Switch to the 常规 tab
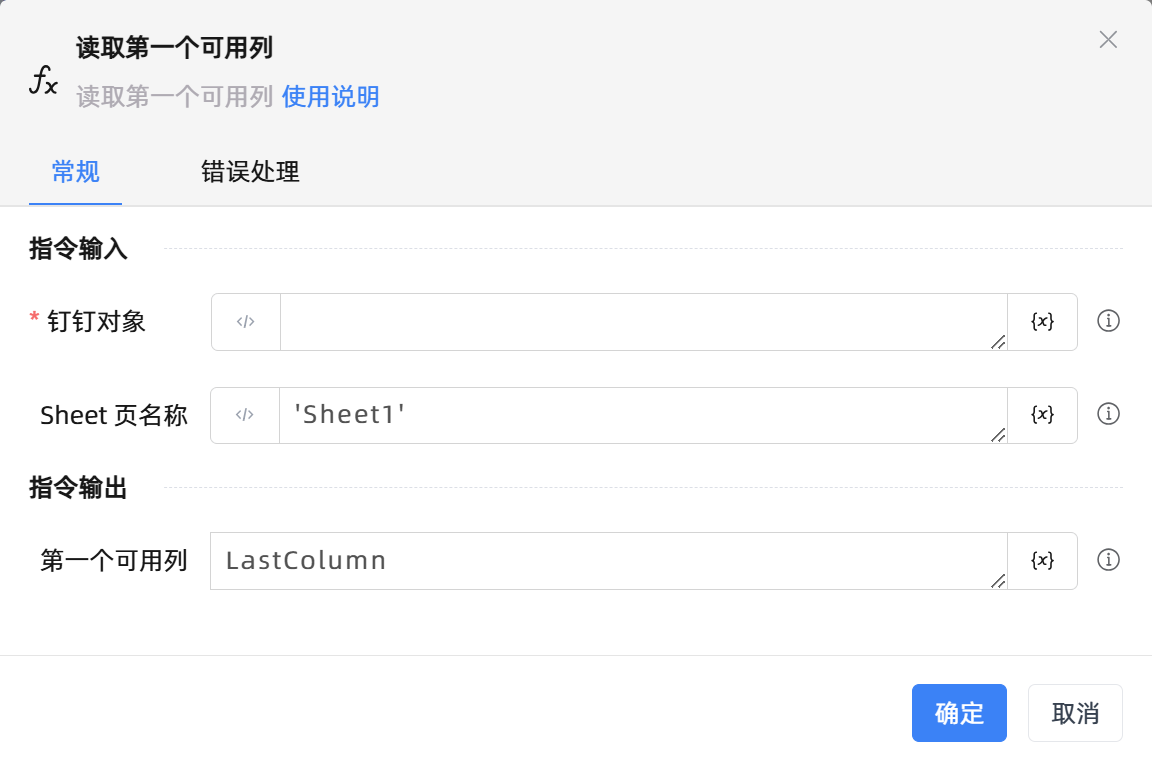The width and height of the screenshot is (1152, 770). point(75,172)
